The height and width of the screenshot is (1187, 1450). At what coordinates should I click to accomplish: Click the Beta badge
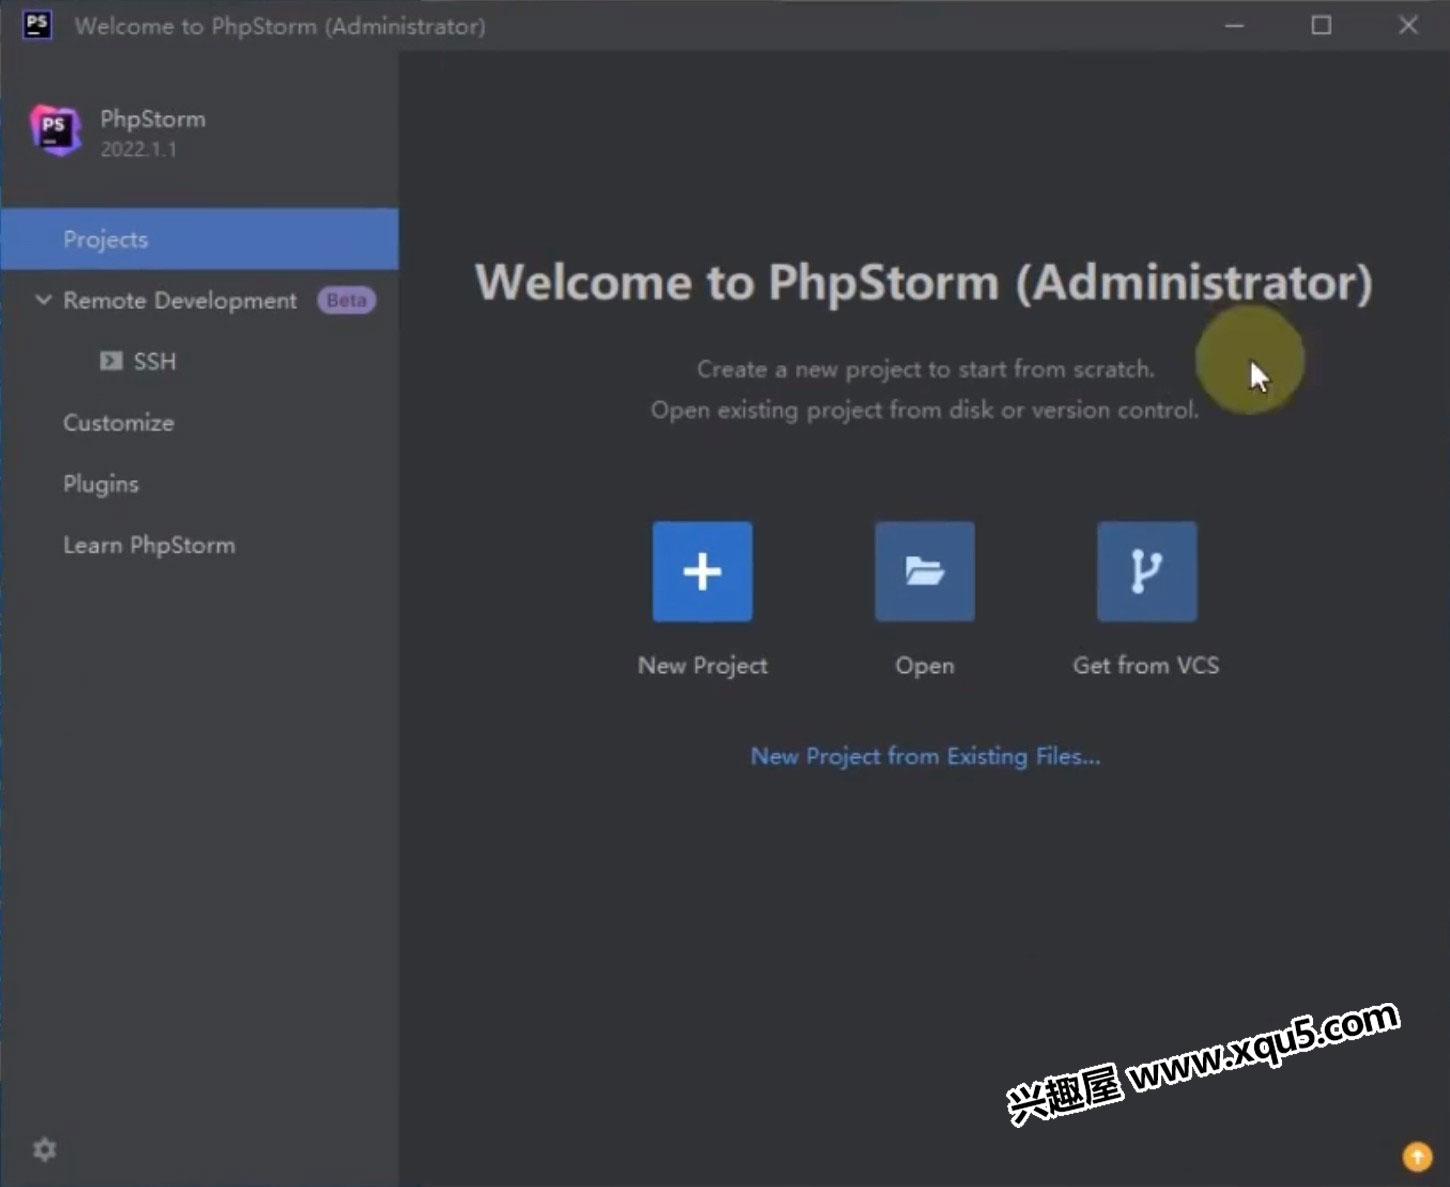[346, 300]
